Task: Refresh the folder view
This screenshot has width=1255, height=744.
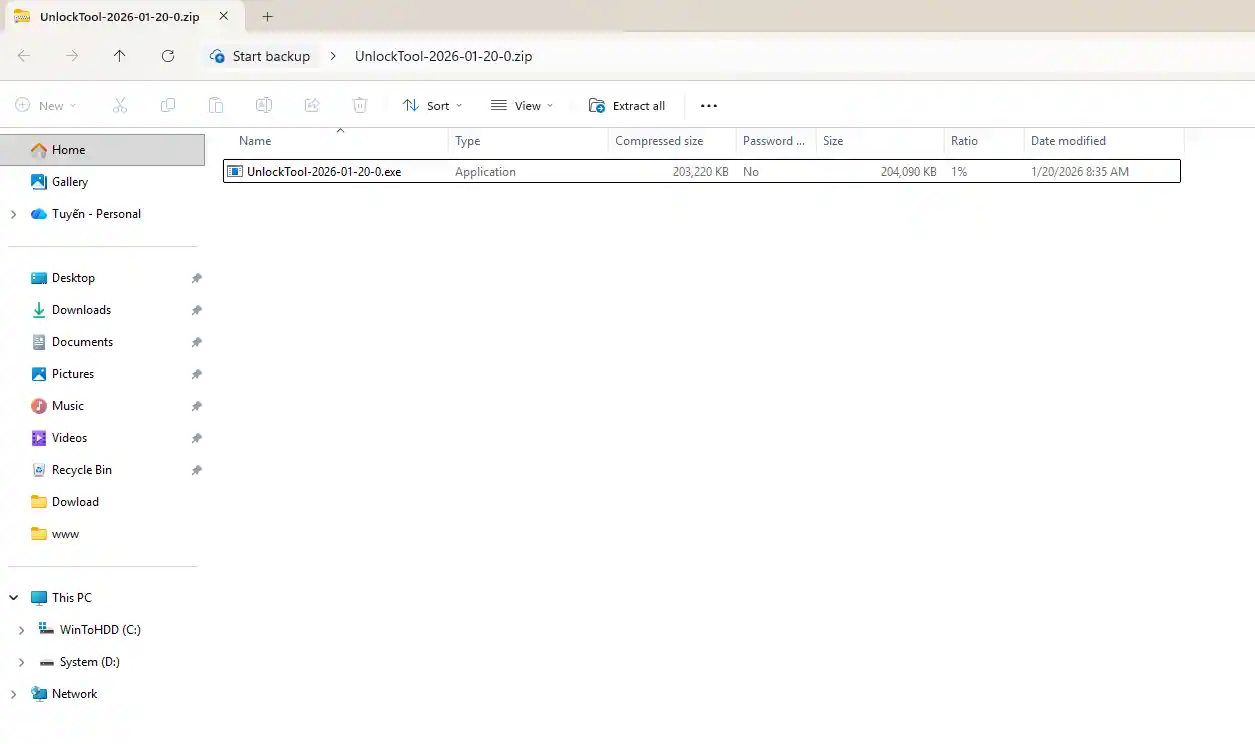Action: click(167, 56)
